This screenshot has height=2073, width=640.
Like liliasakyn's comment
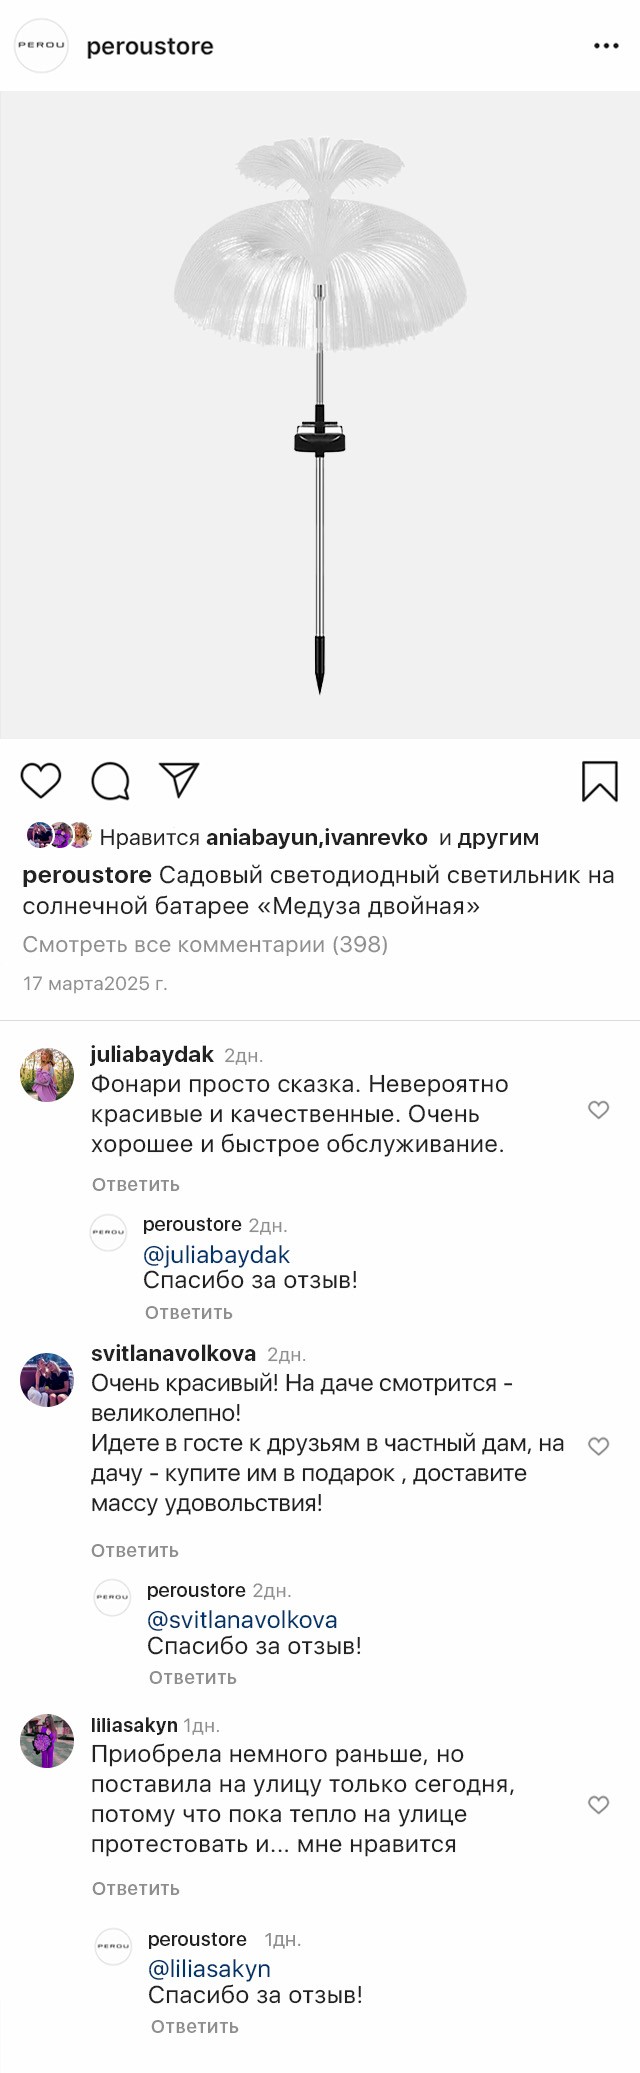[x=598, y=1804]
